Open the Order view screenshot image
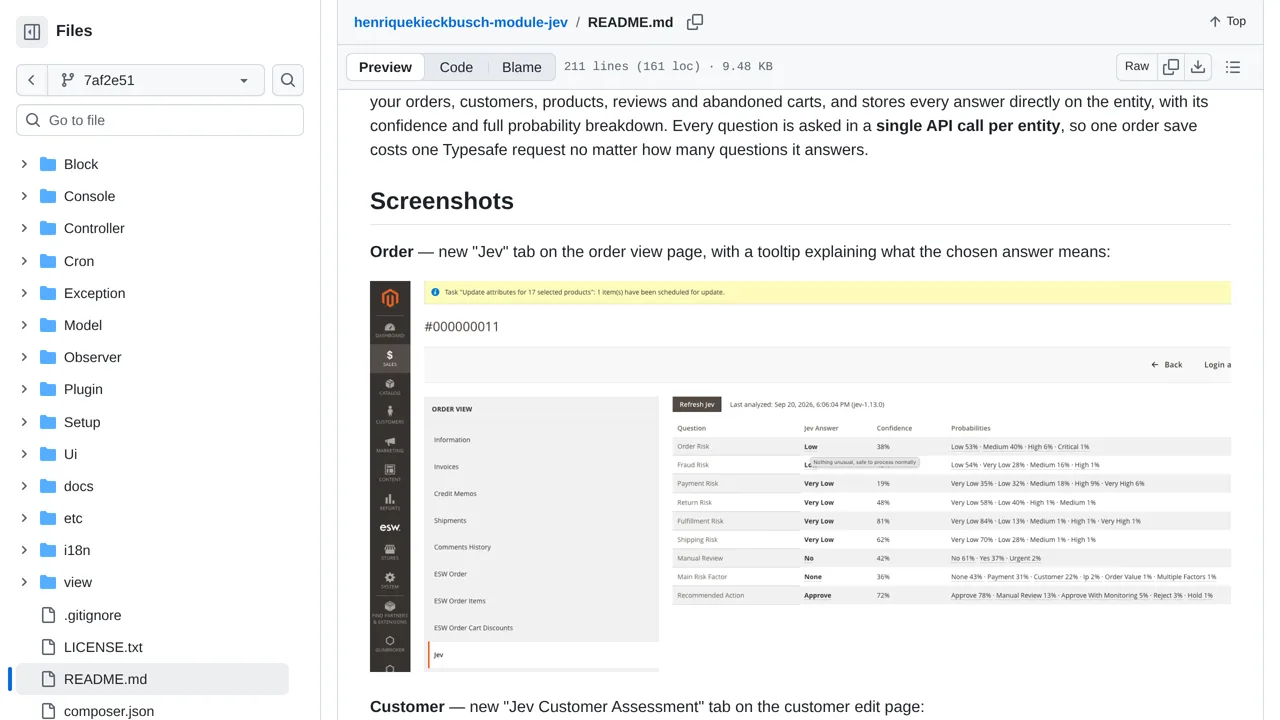This screenshot has width=1280, height=720. tap(800, 476)
